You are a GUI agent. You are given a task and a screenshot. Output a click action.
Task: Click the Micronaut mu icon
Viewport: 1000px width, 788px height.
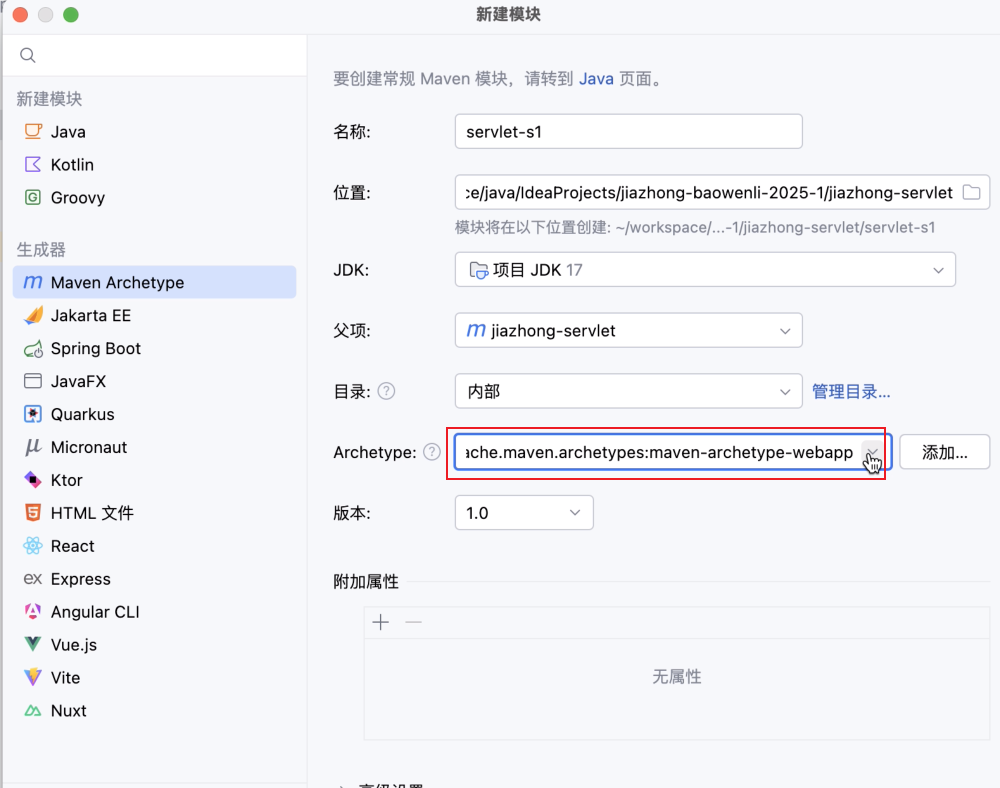tap(33, 448)
